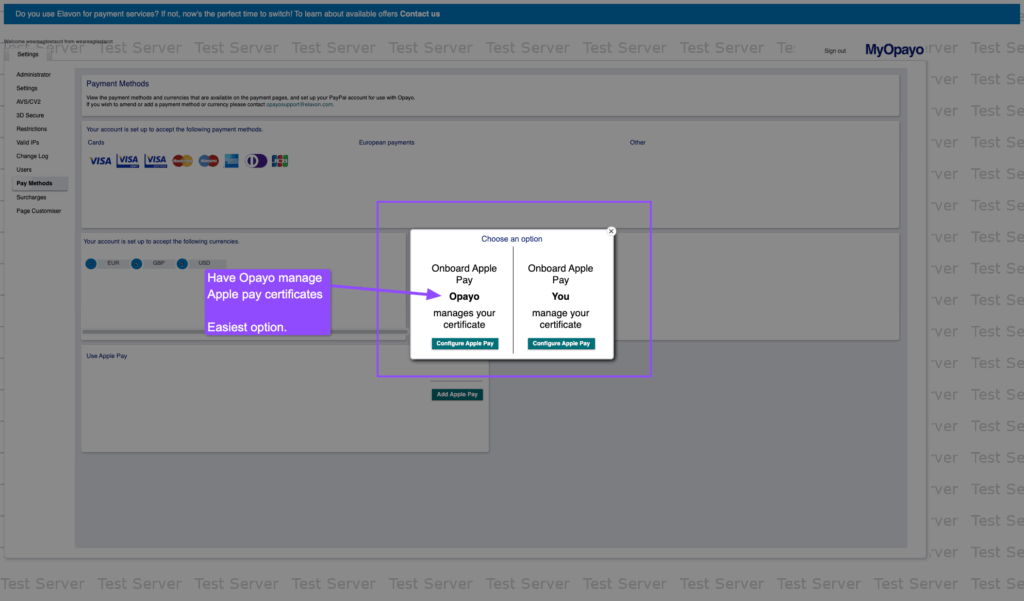
Task: Open the 3D Secure settings page
Action: 30,115
